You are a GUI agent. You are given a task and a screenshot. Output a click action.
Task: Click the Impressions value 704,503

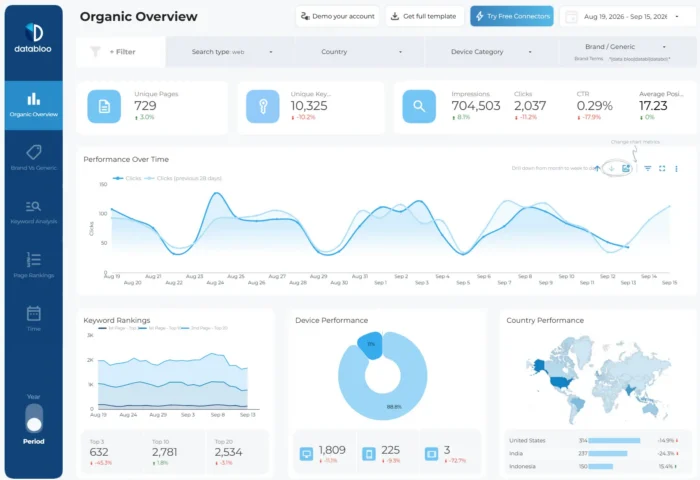(x=476, y=105)
